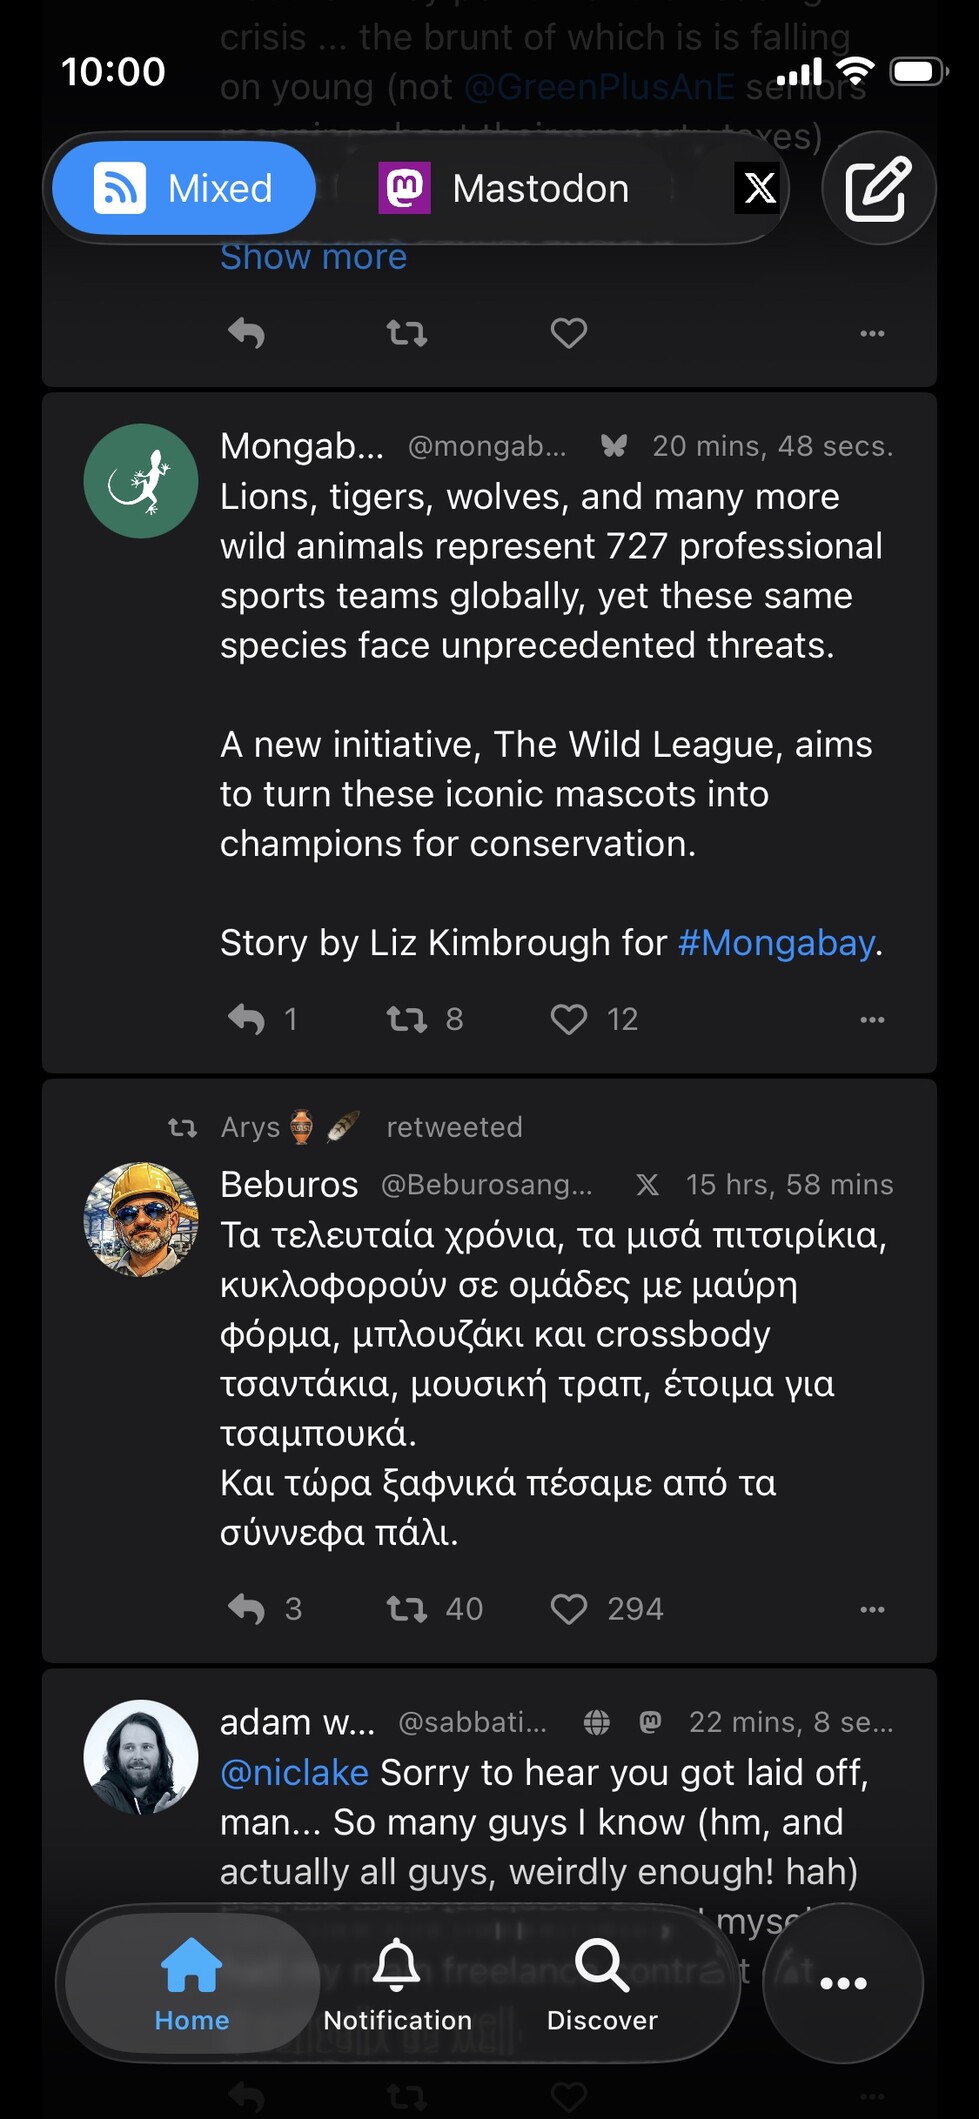This screenshot has height=2119, width=979.
Task: Like the Beburos post with 294 likes
Action: [569, 1609]
